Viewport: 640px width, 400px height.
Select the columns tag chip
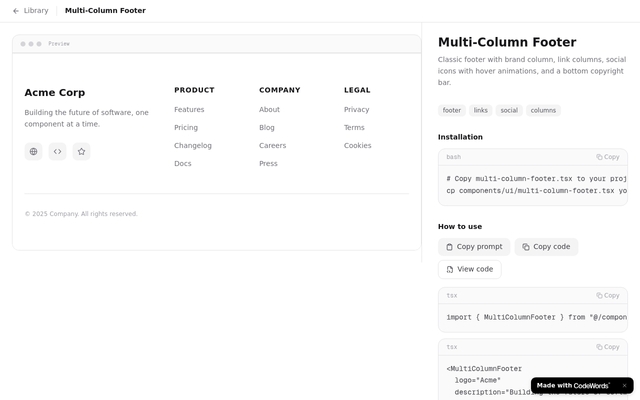[x=543, y=110]
